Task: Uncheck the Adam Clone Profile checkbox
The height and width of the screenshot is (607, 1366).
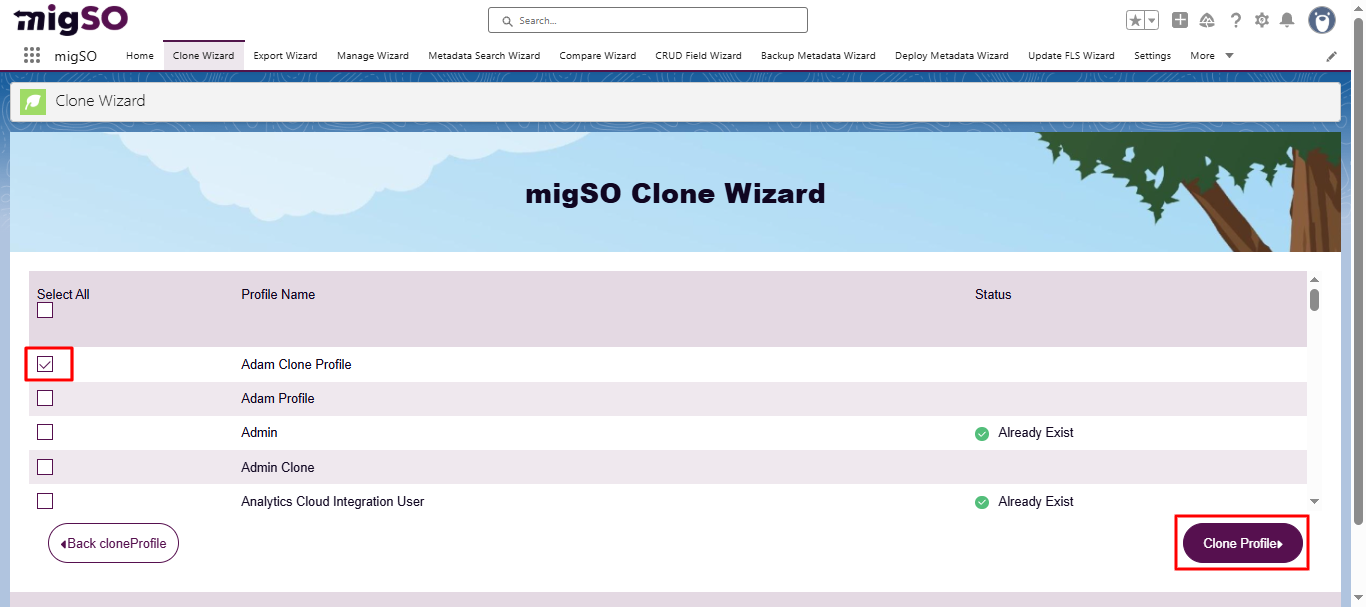Action: (45, 364)
